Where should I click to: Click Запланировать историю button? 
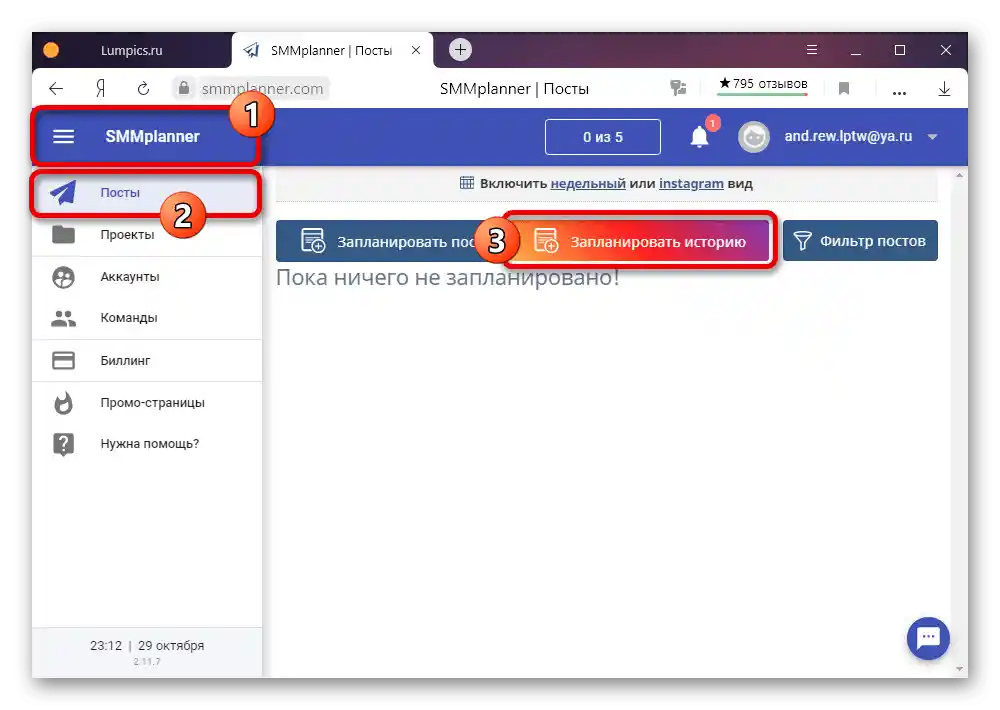coord(639,241)
